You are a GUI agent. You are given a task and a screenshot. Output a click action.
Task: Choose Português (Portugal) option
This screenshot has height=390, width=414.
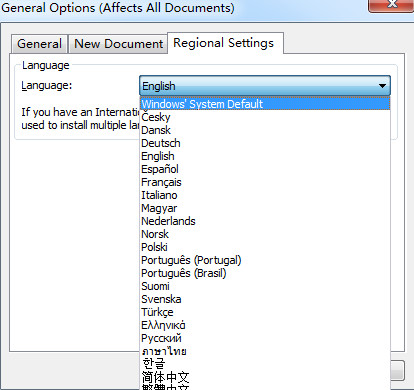(265, 260)
